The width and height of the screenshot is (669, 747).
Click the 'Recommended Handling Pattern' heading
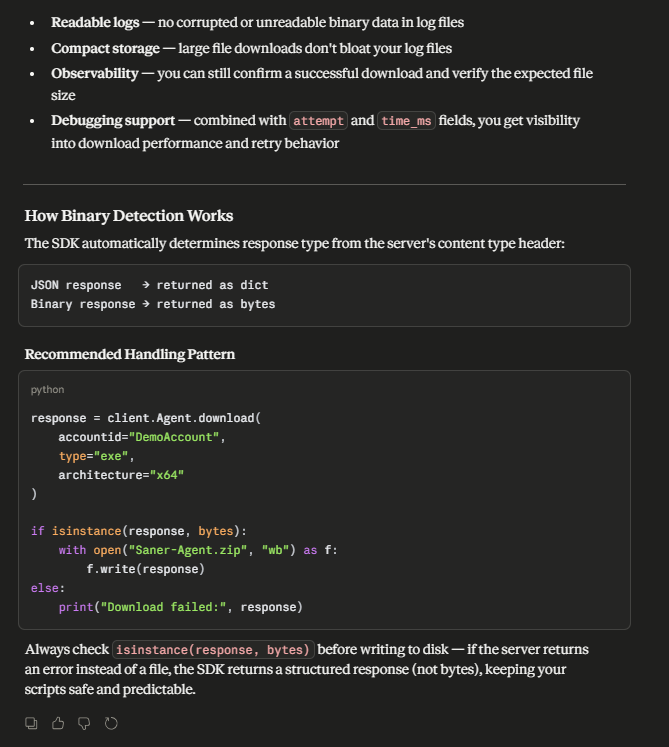point(130,354)
